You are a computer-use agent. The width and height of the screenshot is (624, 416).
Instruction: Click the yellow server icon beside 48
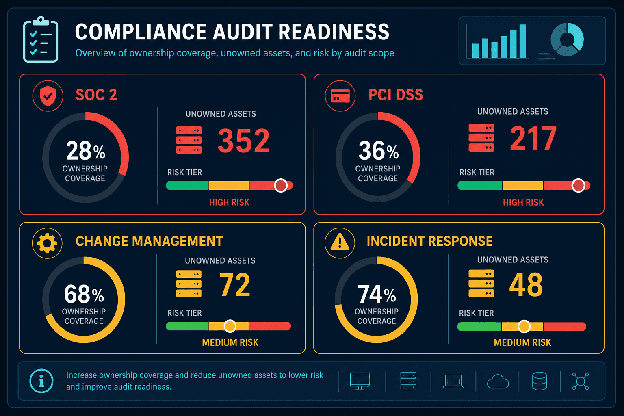tap(481, 283)
